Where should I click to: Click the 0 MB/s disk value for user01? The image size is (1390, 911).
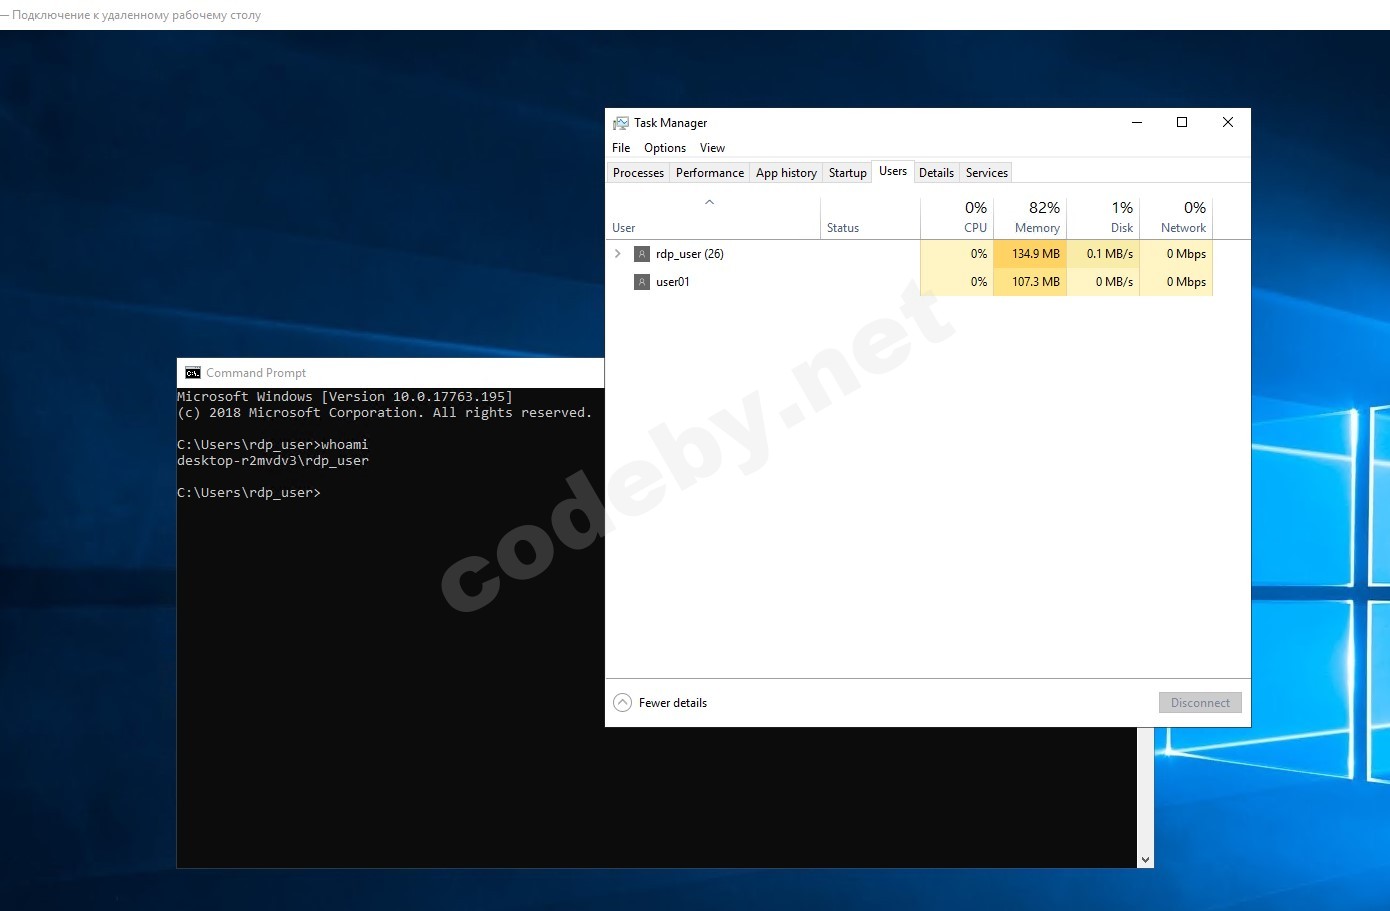point(1114,282)
